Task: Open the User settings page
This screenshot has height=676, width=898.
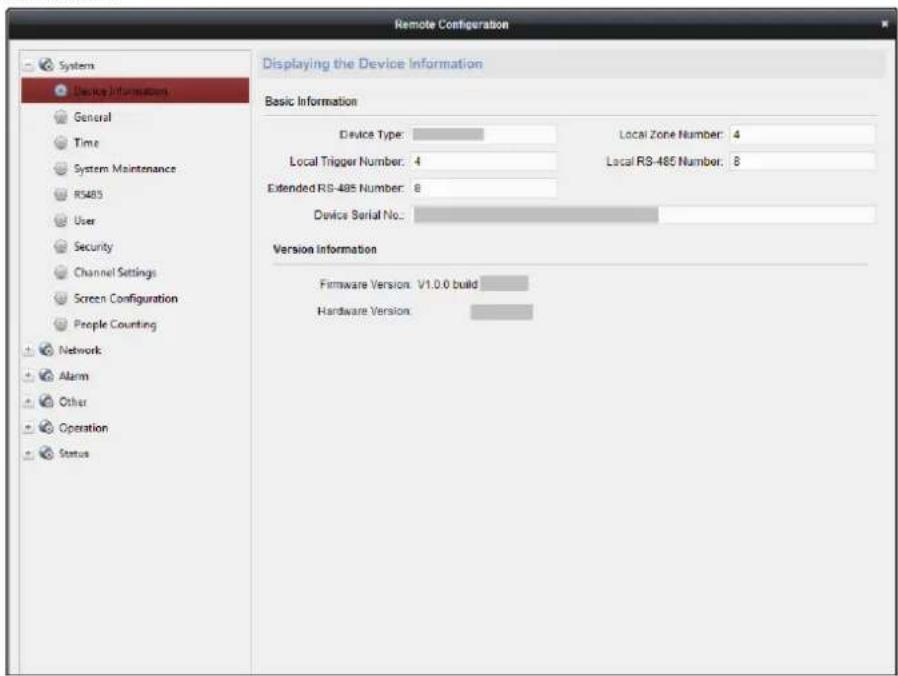Action: tap(85, 221)
